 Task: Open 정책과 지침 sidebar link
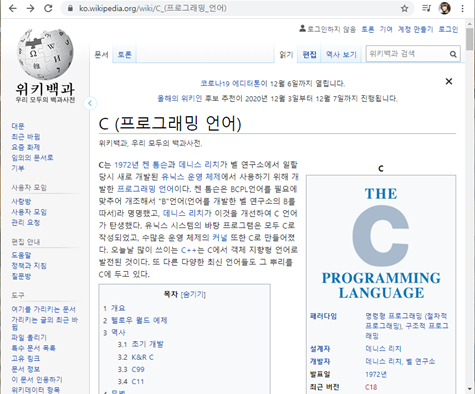(29, 266)
